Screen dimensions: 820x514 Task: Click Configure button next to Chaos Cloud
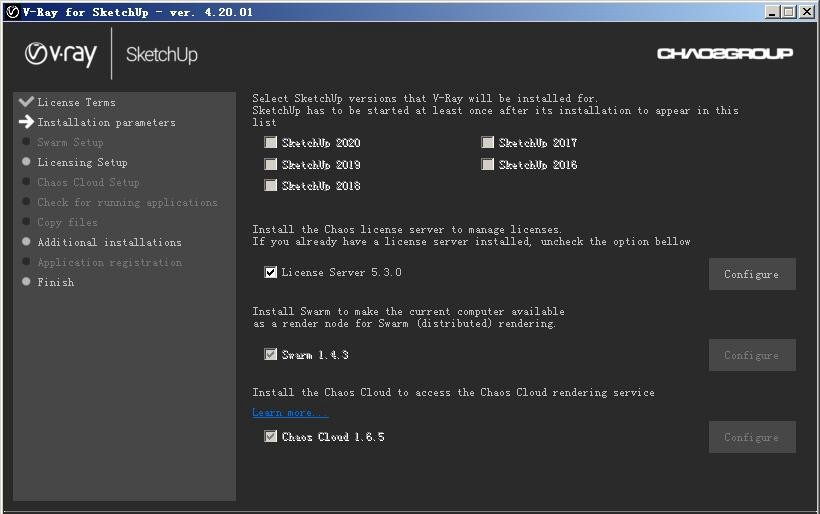point(752,437)
